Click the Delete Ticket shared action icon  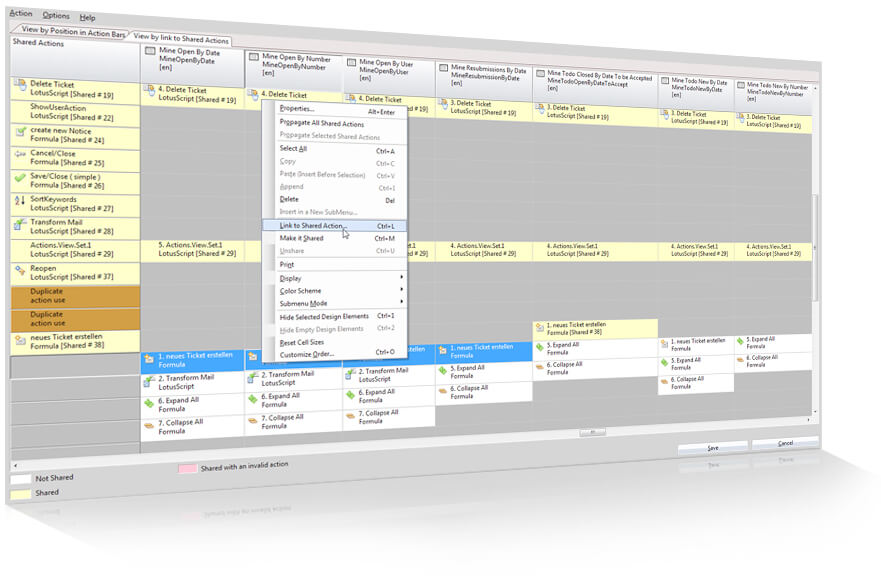coord(21,85)
